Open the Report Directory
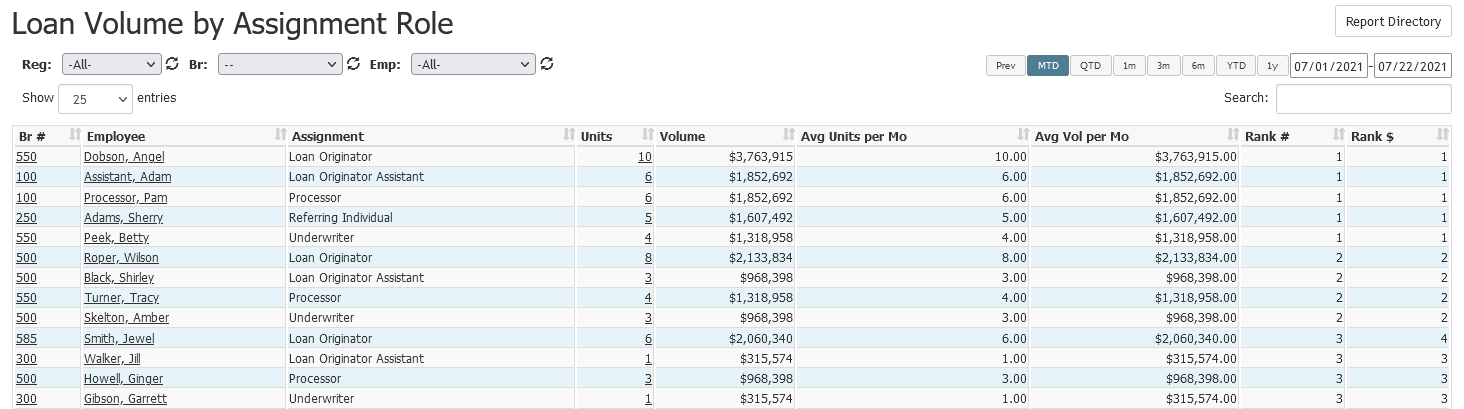 [1393, 21]
